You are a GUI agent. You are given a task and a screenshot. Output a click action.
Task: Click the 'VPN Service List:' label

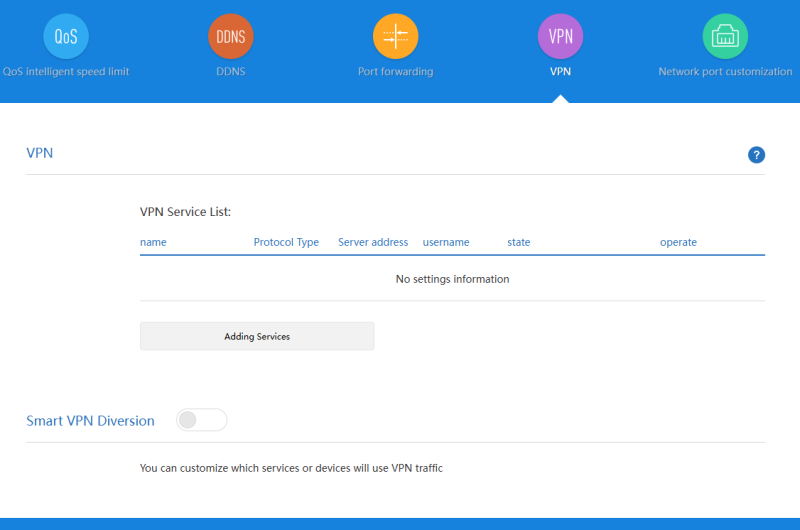[x=185, y=212]
